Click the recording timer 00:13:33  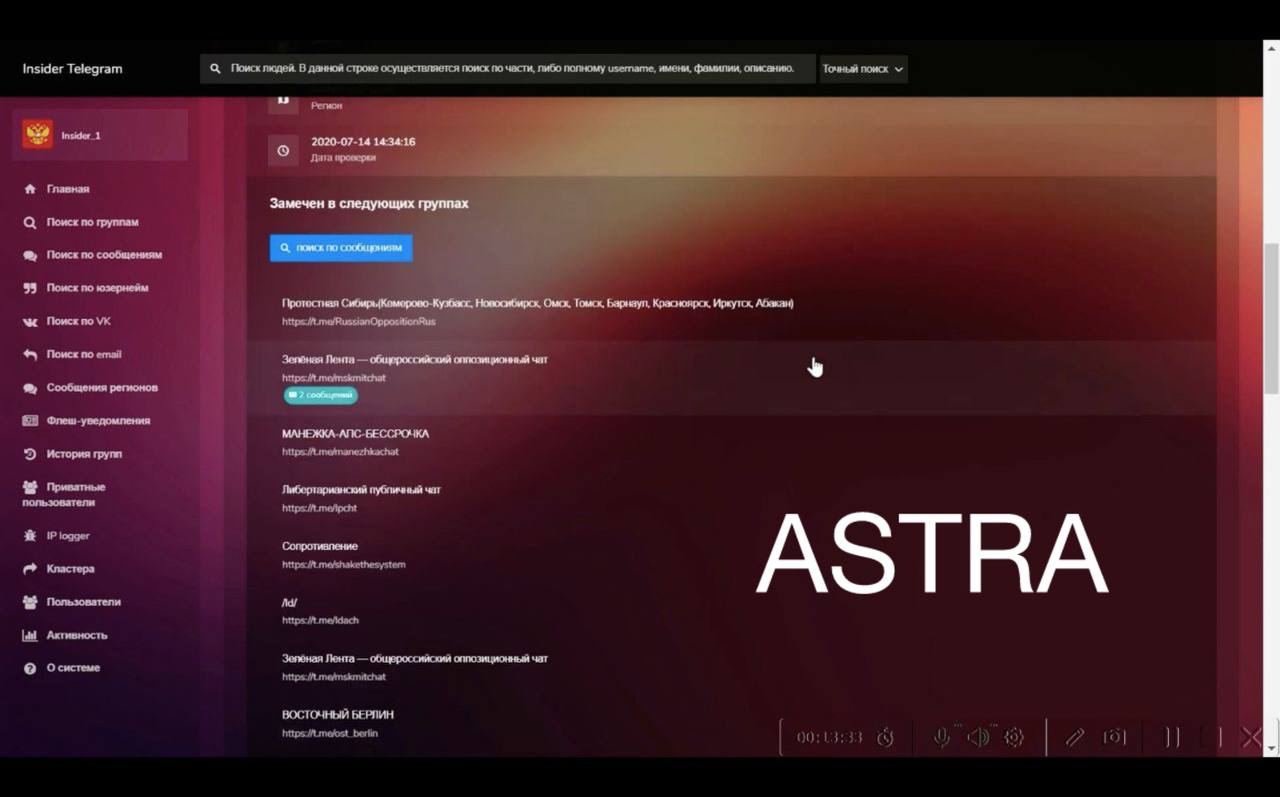pos(829,737)
